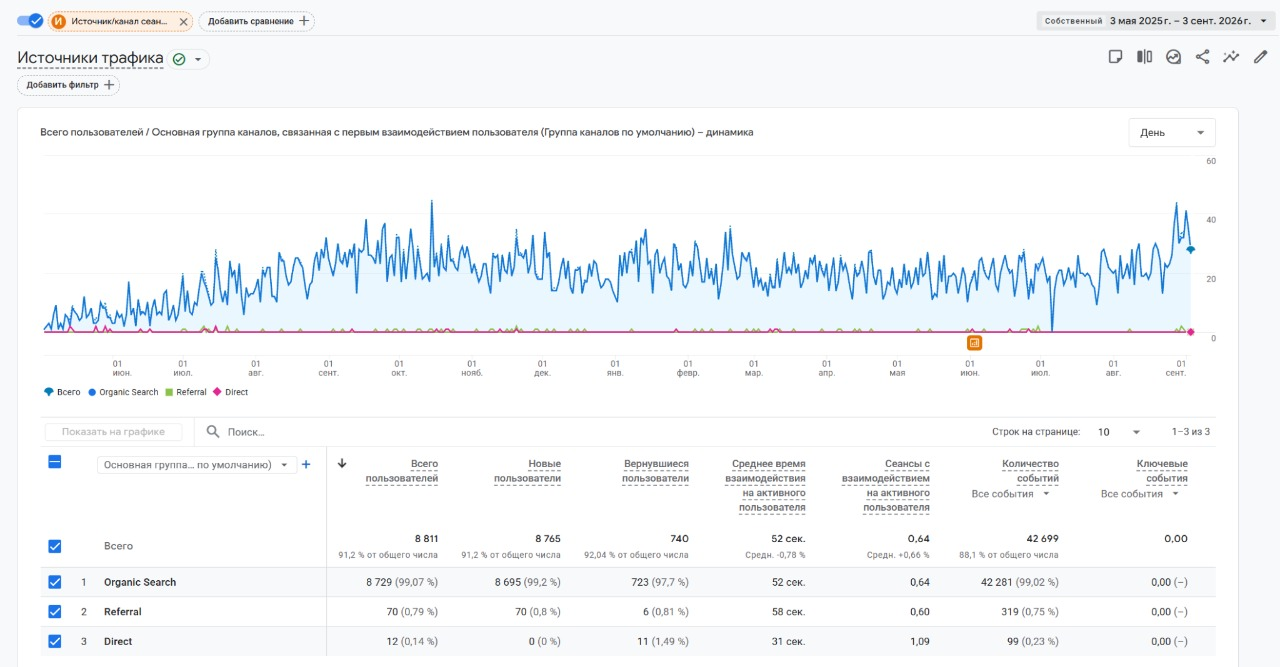
Task: Open Insights sparkline icon
Action: 1232,57
